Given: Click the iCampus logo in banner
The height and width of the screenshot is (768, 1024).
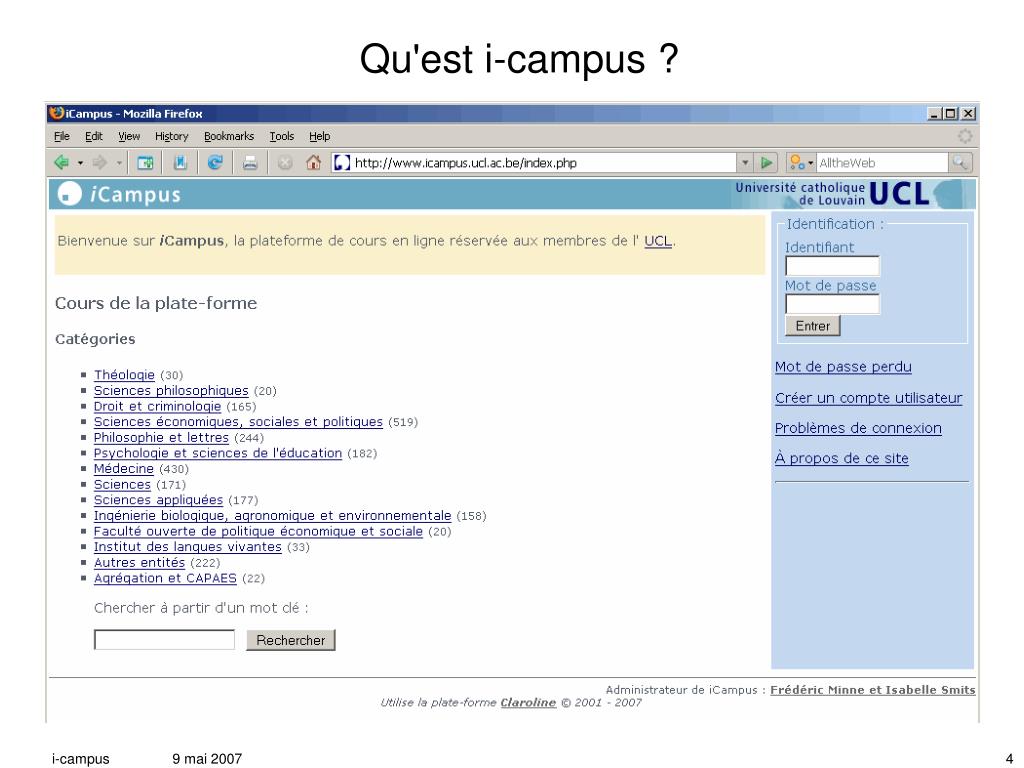Looking at the screenshot, I should coord(119,194).
